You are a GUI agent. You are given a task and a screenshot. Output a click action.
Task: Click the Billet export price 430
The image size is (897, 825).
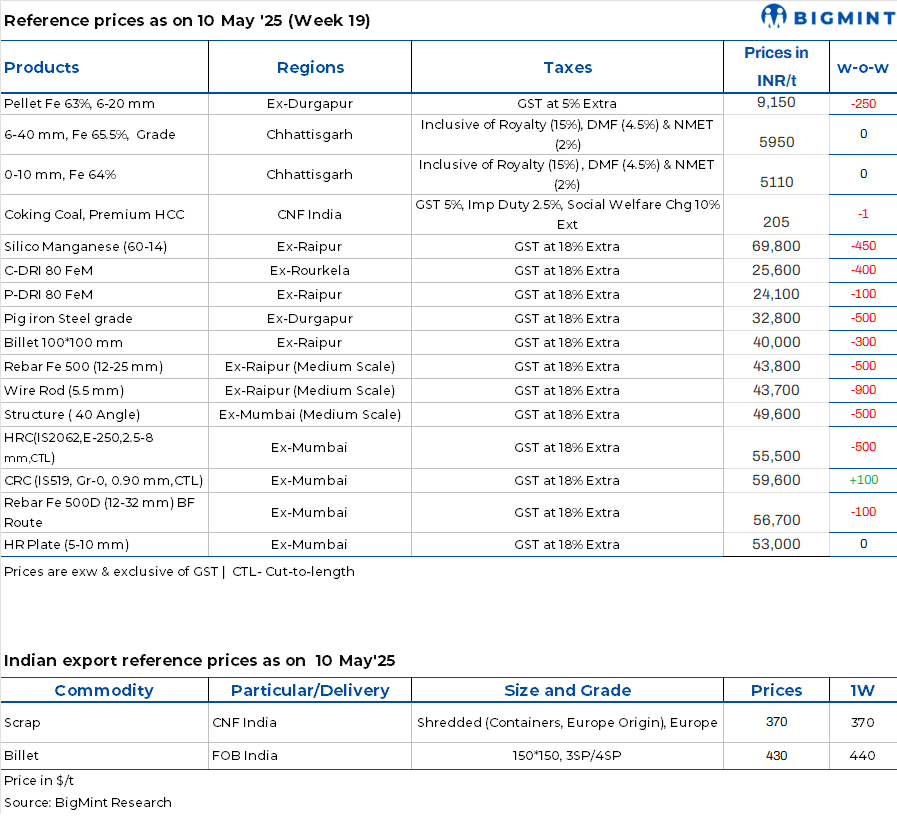776,756
